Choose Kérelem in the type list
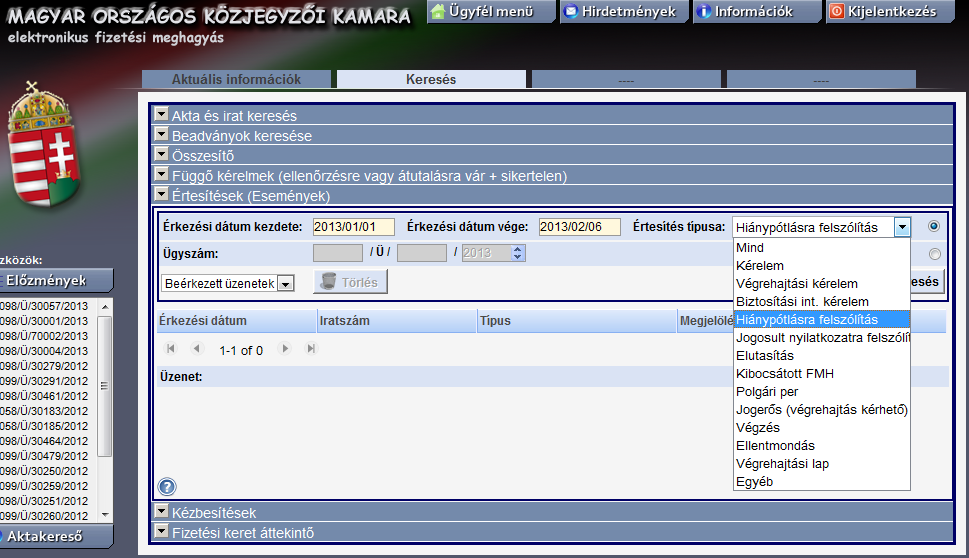The width and height of the screenshot is (969, 558). pyautogui.click(x=821, y=266)
